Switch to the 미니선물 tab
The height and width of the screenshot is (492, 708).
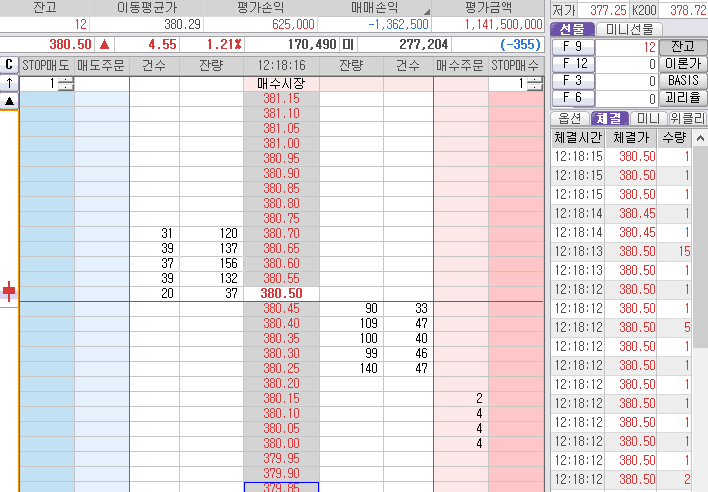pyautogui.click(x=629, y=29)
